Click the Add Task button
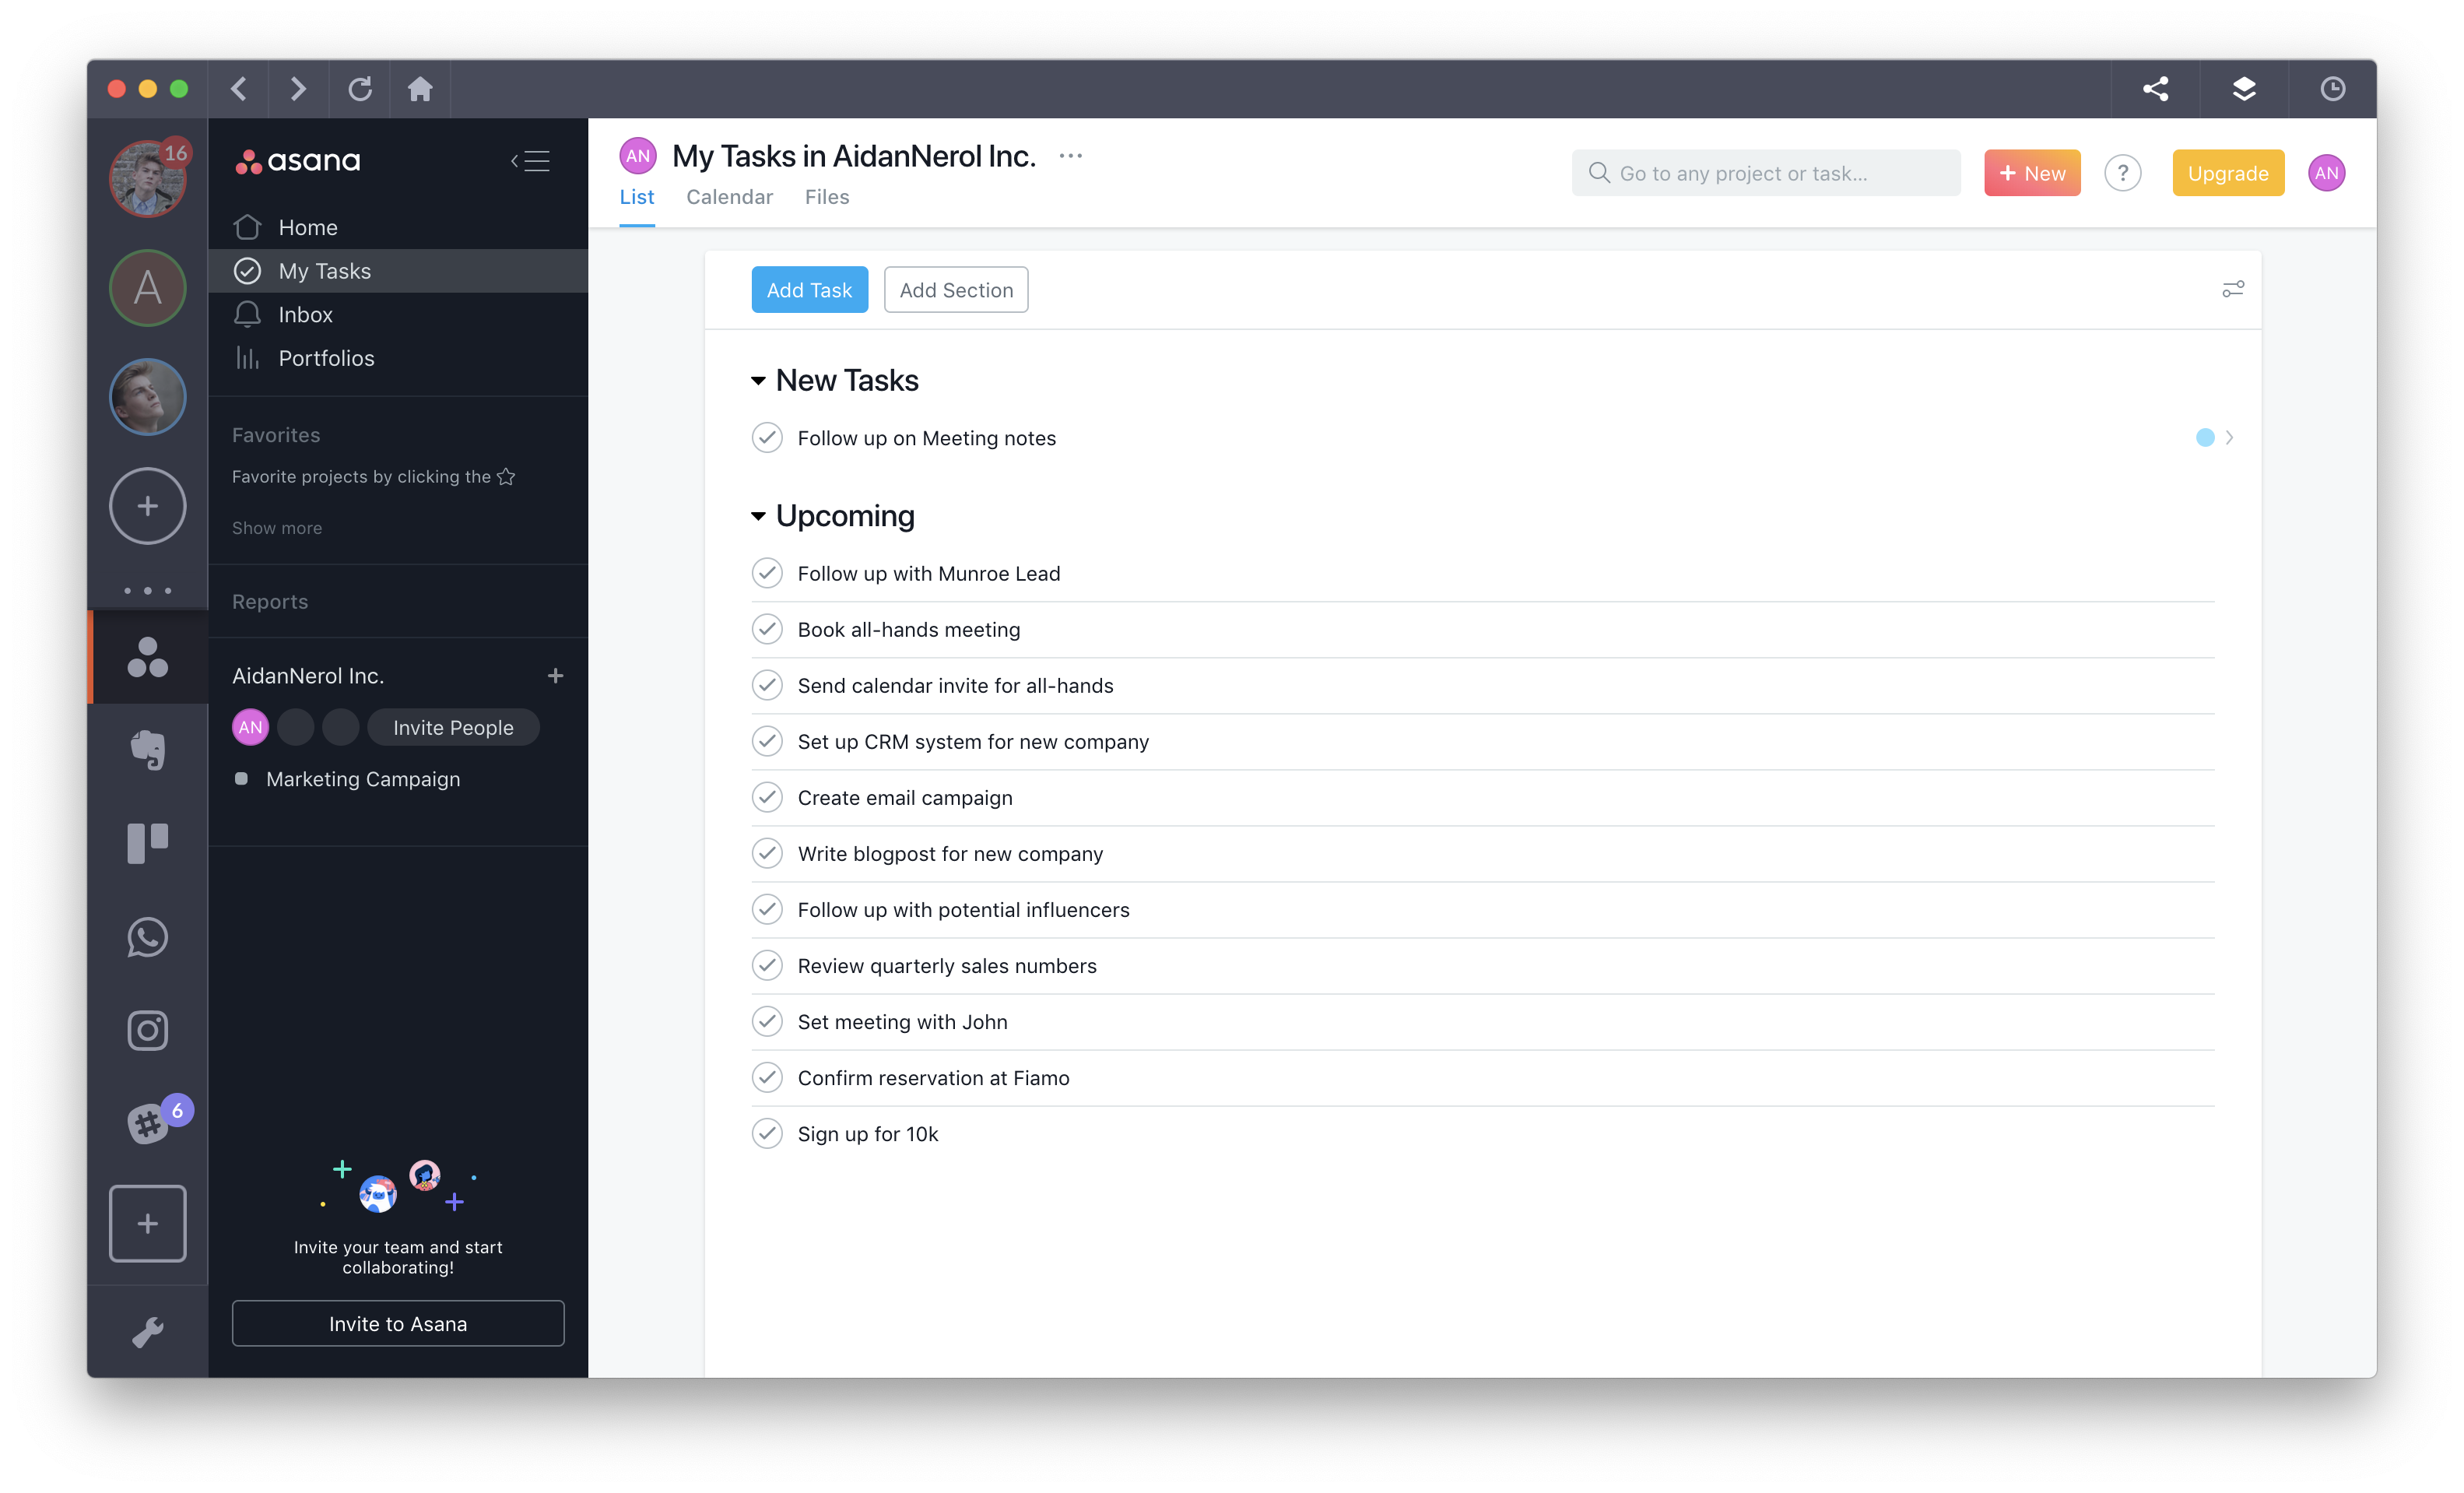Screen dimensions: 2464x1493 809,289
